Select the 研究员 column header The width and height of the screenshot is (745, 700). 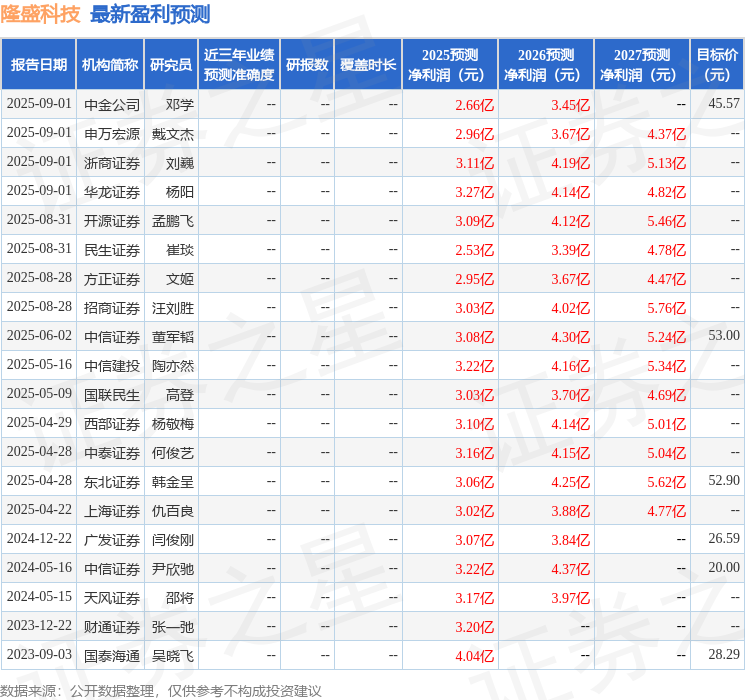click(x=171, y=65)
